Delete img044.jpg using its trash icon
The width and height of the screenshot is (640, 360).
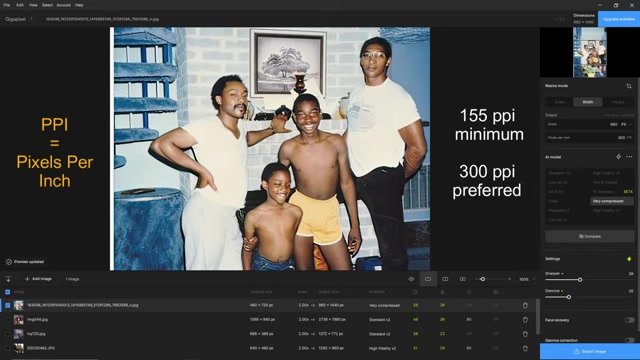[525, 320]
